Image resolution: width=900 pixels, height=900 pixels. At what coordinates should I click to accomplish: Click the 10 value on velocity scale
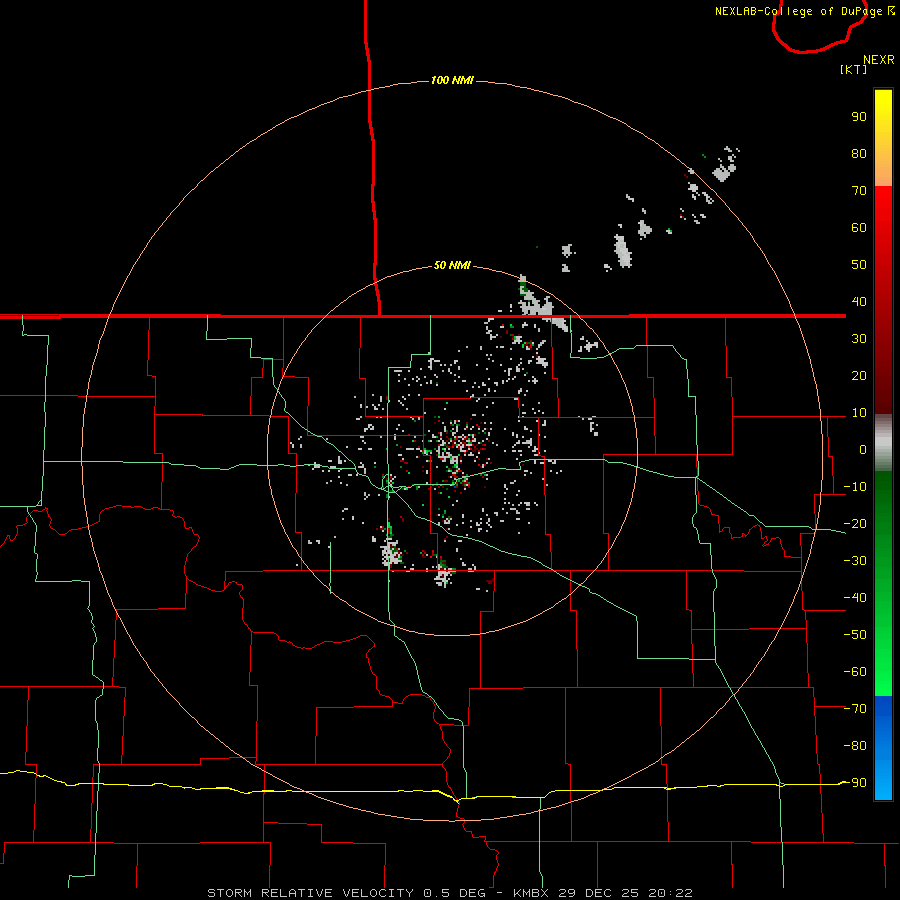[x=859, y=413]
